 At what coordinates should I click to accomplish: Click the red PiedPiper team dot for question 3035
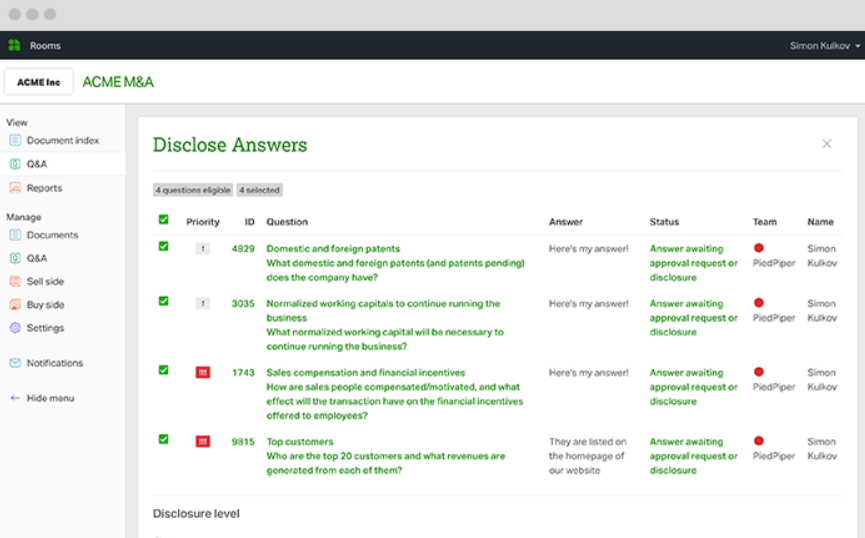tap(759, 302)
